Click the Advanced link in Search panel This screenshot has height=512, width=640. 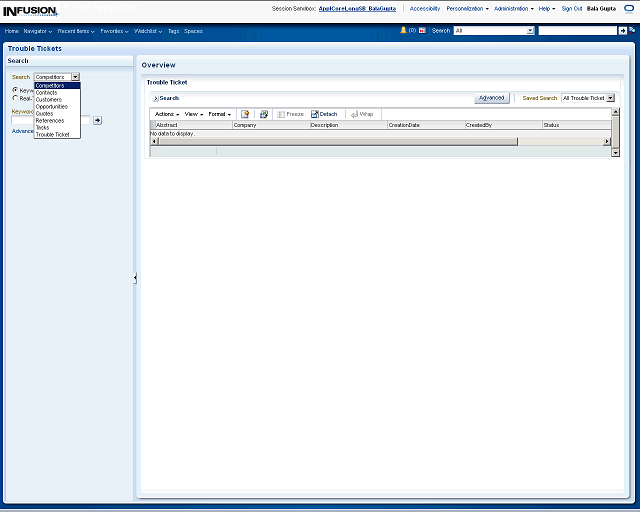(22, 131)
